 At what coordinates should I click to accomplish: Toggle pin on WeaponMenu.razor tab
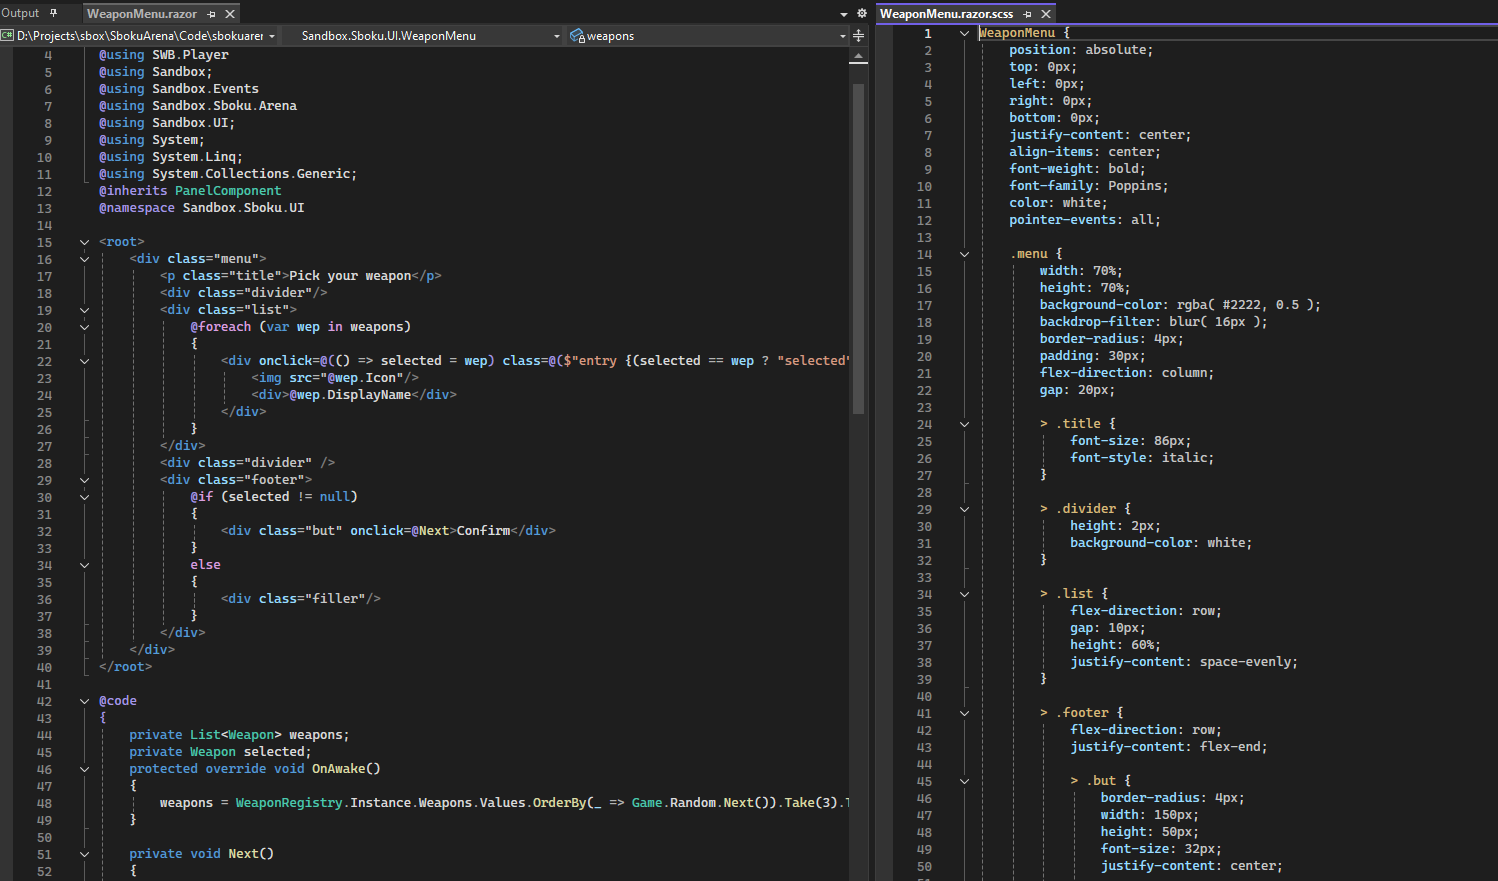pos(211,14)
